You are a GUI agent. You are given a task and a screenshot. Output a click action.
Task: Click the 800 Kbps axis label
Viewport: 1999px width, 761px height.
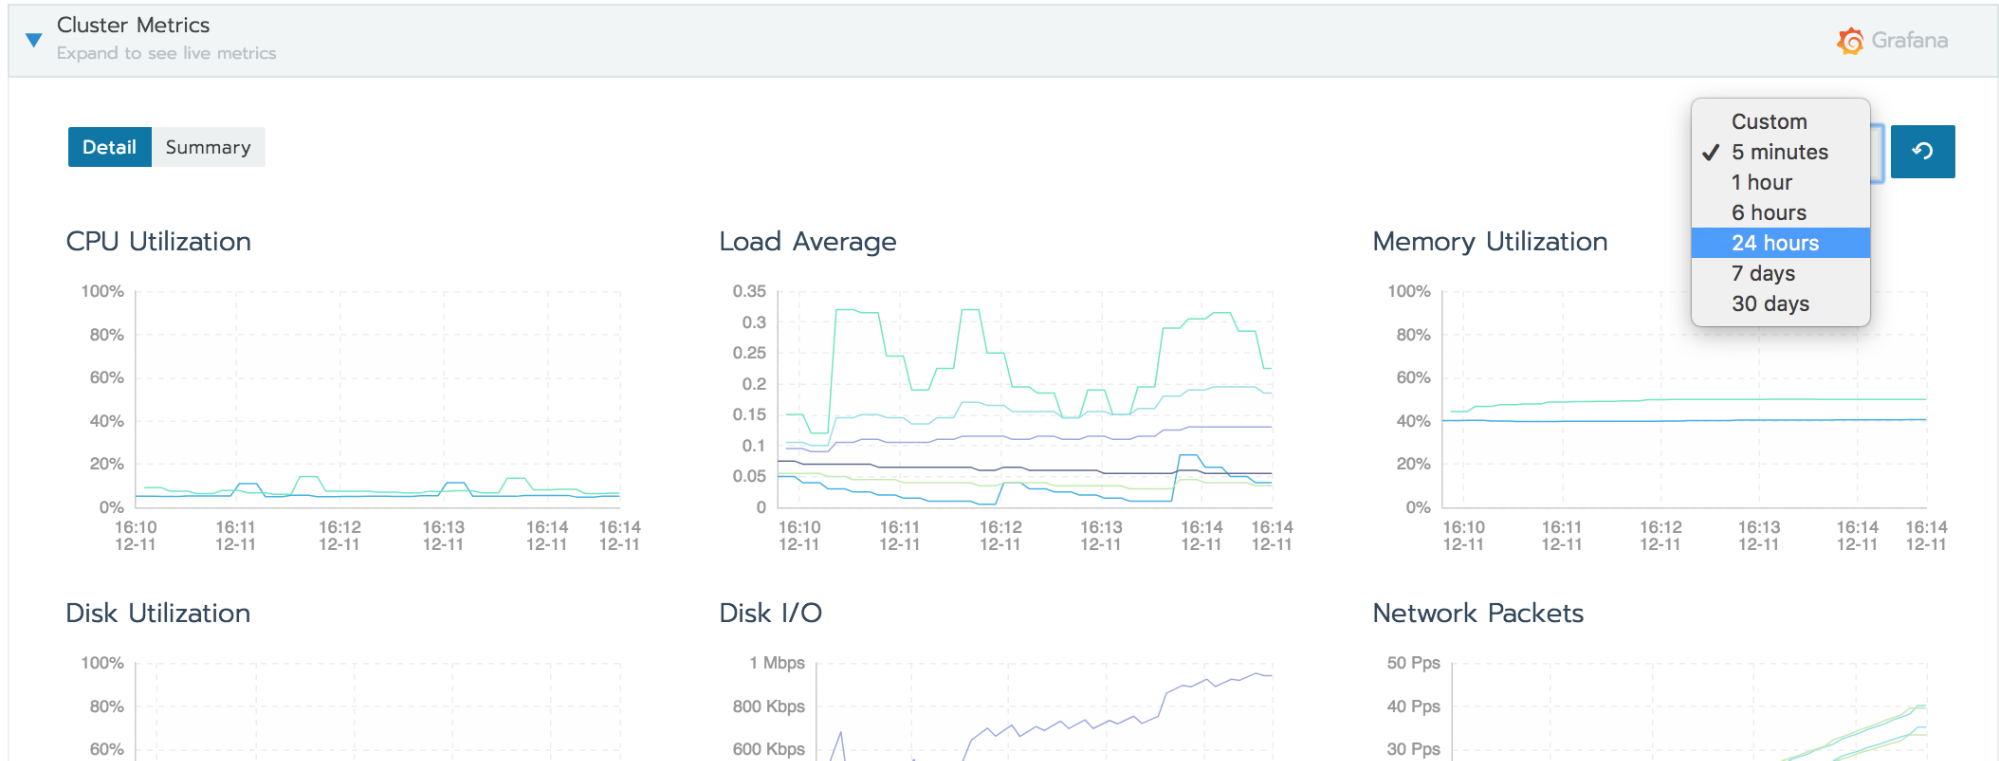(x=768, y=706)
